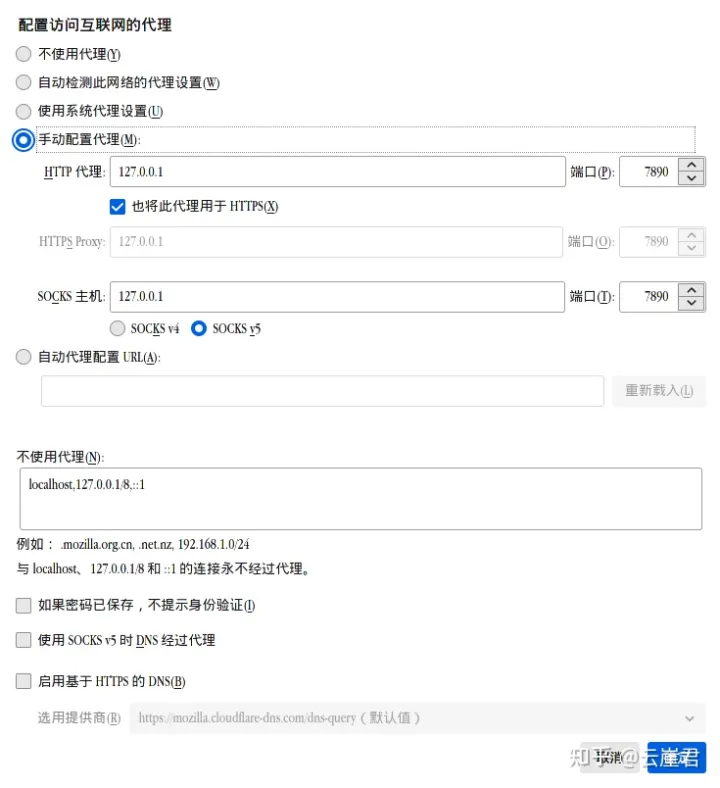
Task: Click the SOCKS 主机 address field
Action: (337, 297)
